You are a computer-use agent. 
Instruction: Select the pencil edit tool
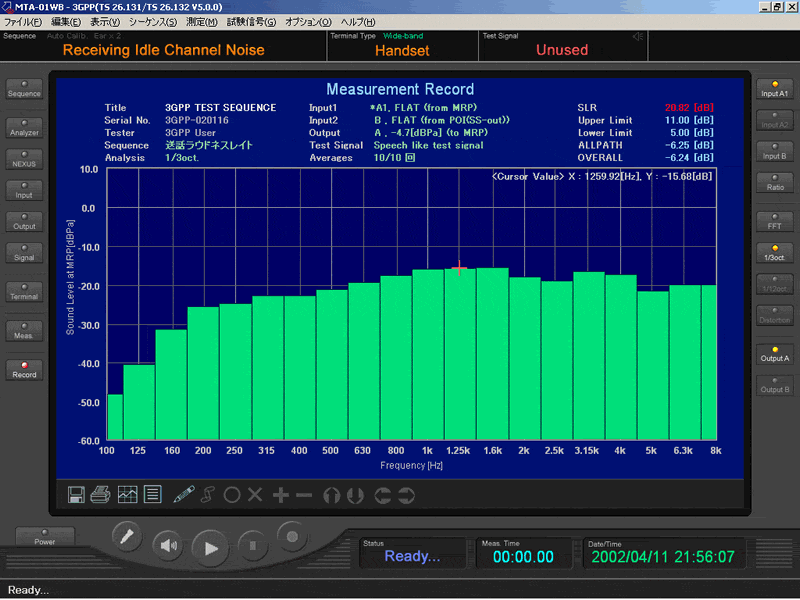[183, 493]
